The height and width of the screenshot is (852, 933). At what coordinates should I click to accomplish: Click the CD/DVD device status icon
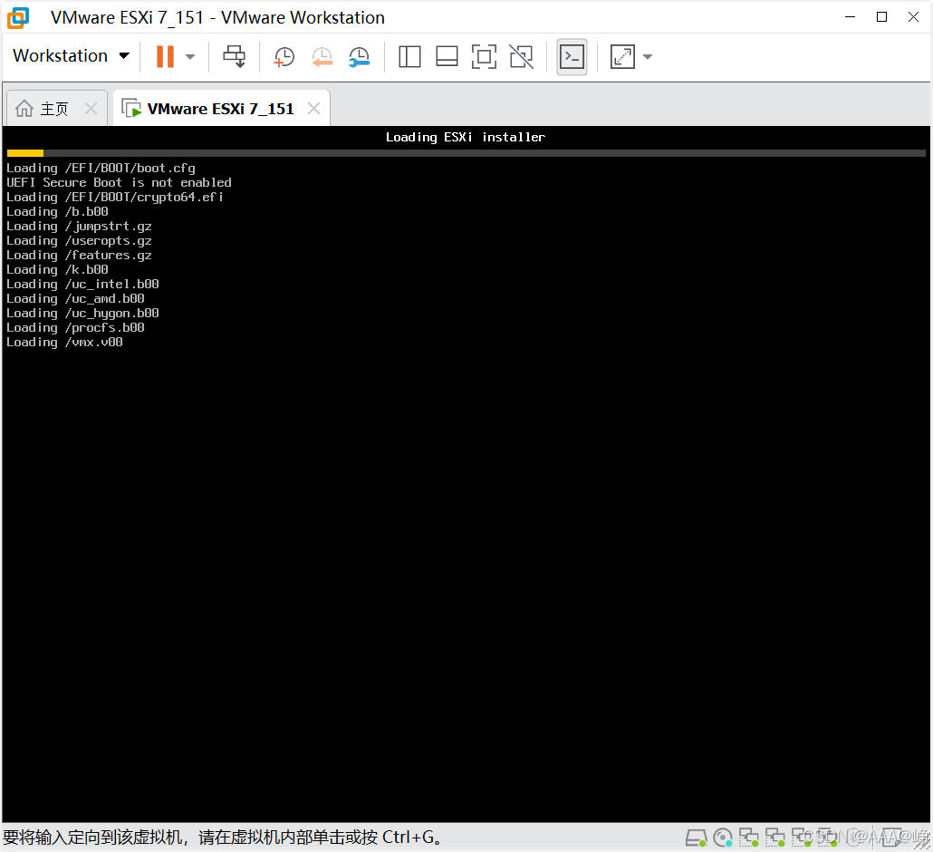(722, 838)
